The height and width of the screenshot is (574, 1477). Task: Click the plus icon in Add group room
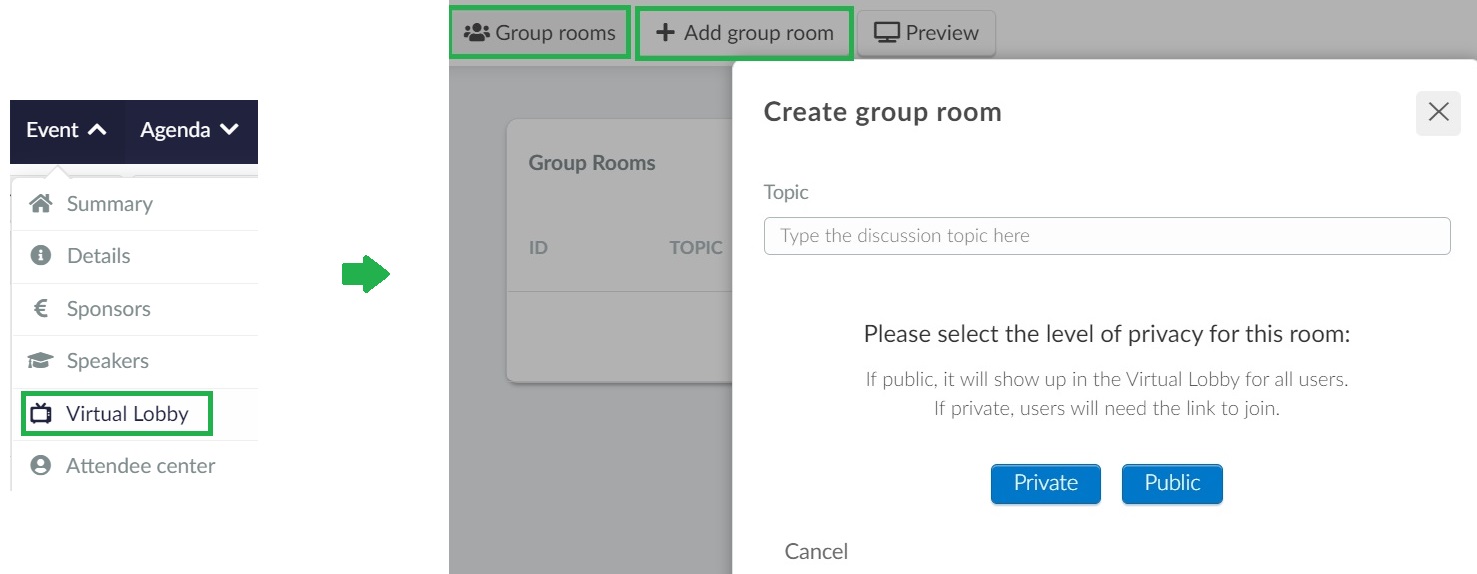pyautogui.click(x=665, y=33)
